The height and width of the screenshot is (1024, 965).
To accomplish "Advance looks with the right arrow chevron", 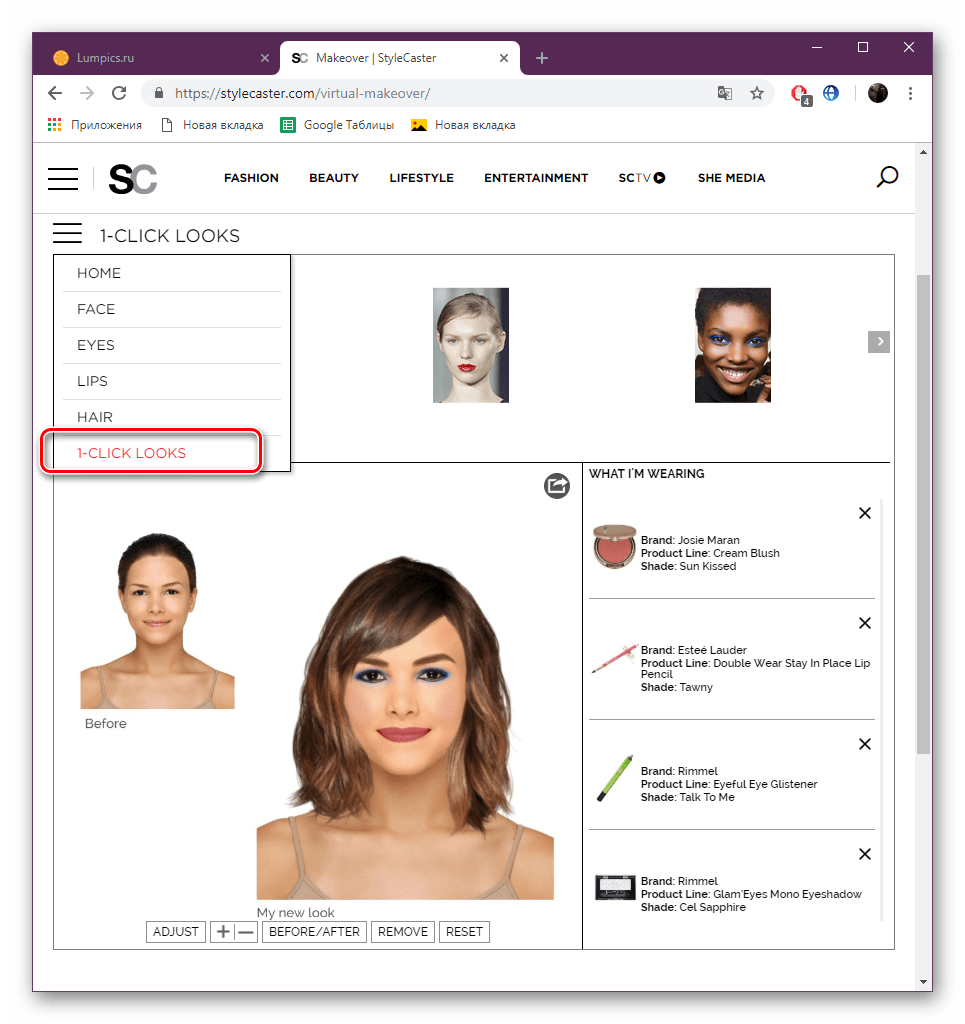I will (x=878, y=341).
